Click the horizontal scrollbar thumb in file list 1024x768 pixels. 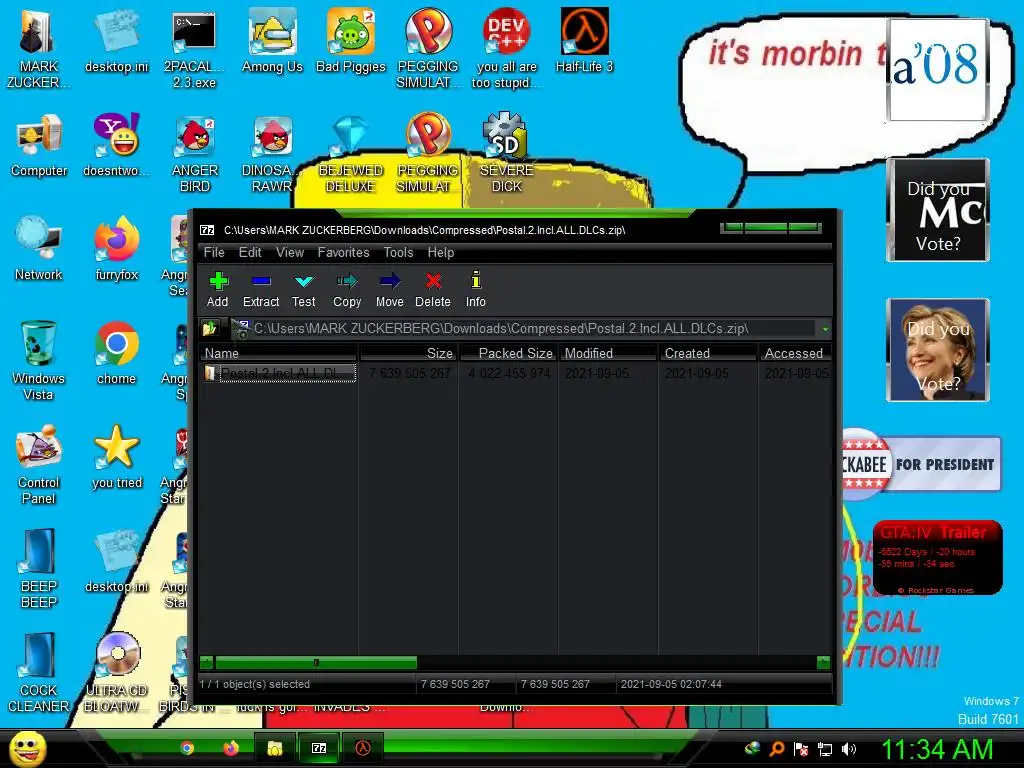[x=316, y=663]
